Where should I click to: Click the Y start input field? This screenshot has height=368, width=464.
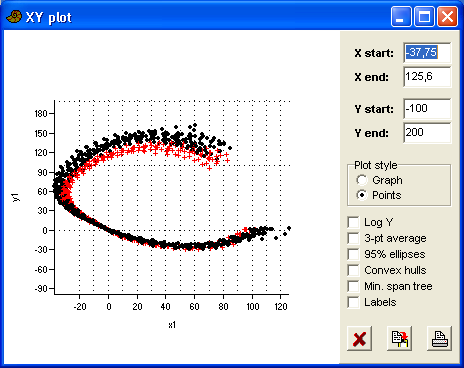[x=427, y=109]
